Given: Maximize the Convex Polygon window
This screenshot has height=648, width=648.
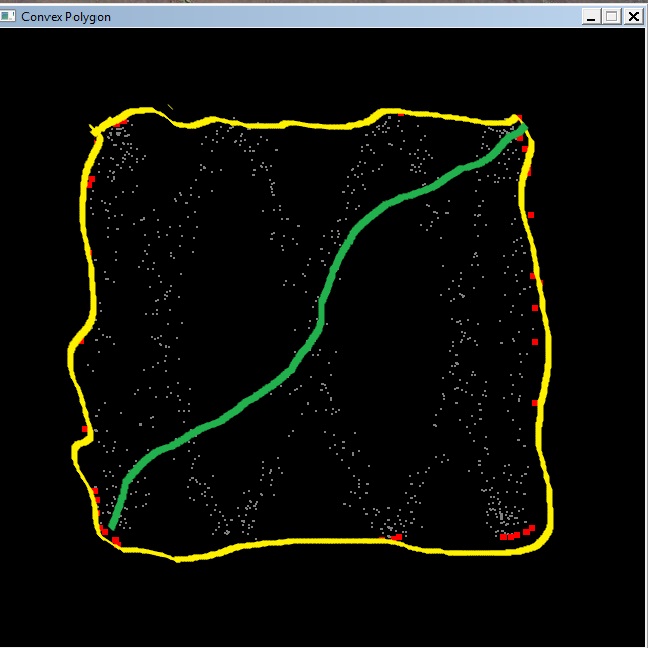Looking at the screenshot, I should pyautogui.click(x=612, y=17).
